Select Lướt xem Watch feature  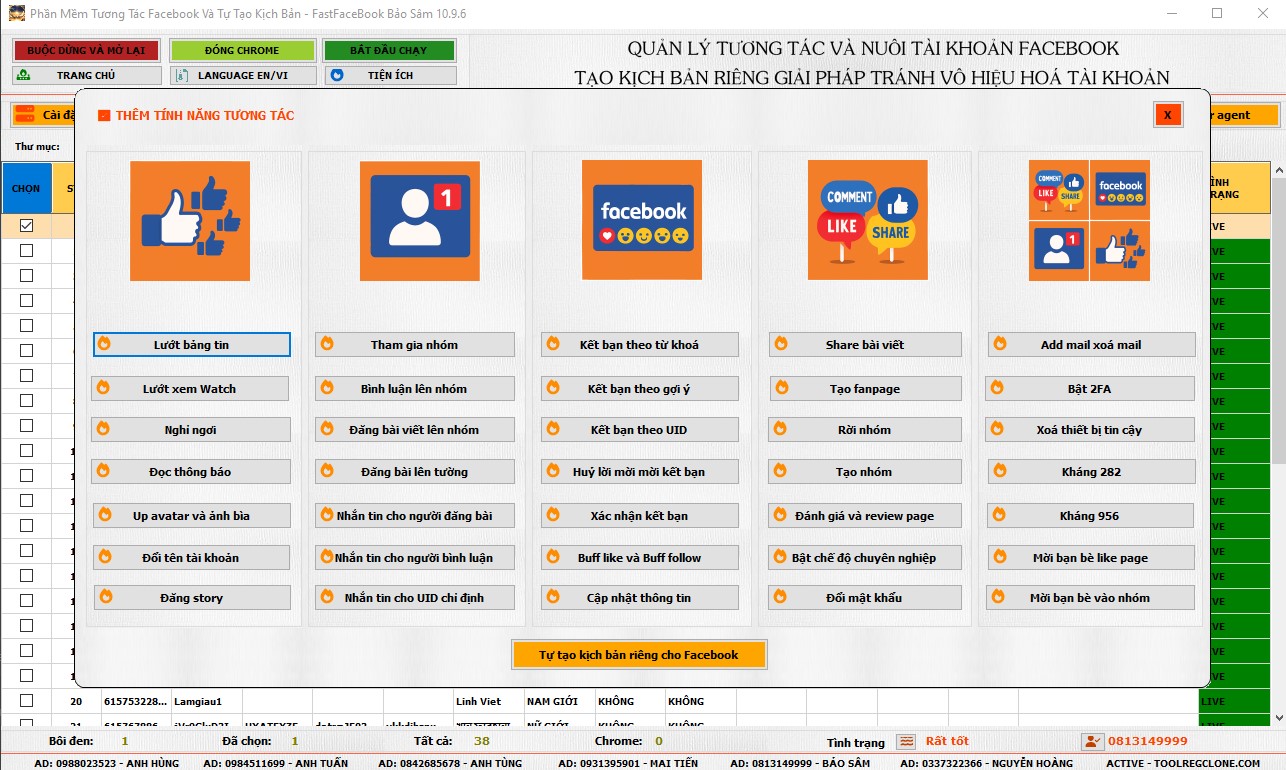pyautogui.click(x=190, y=389)
